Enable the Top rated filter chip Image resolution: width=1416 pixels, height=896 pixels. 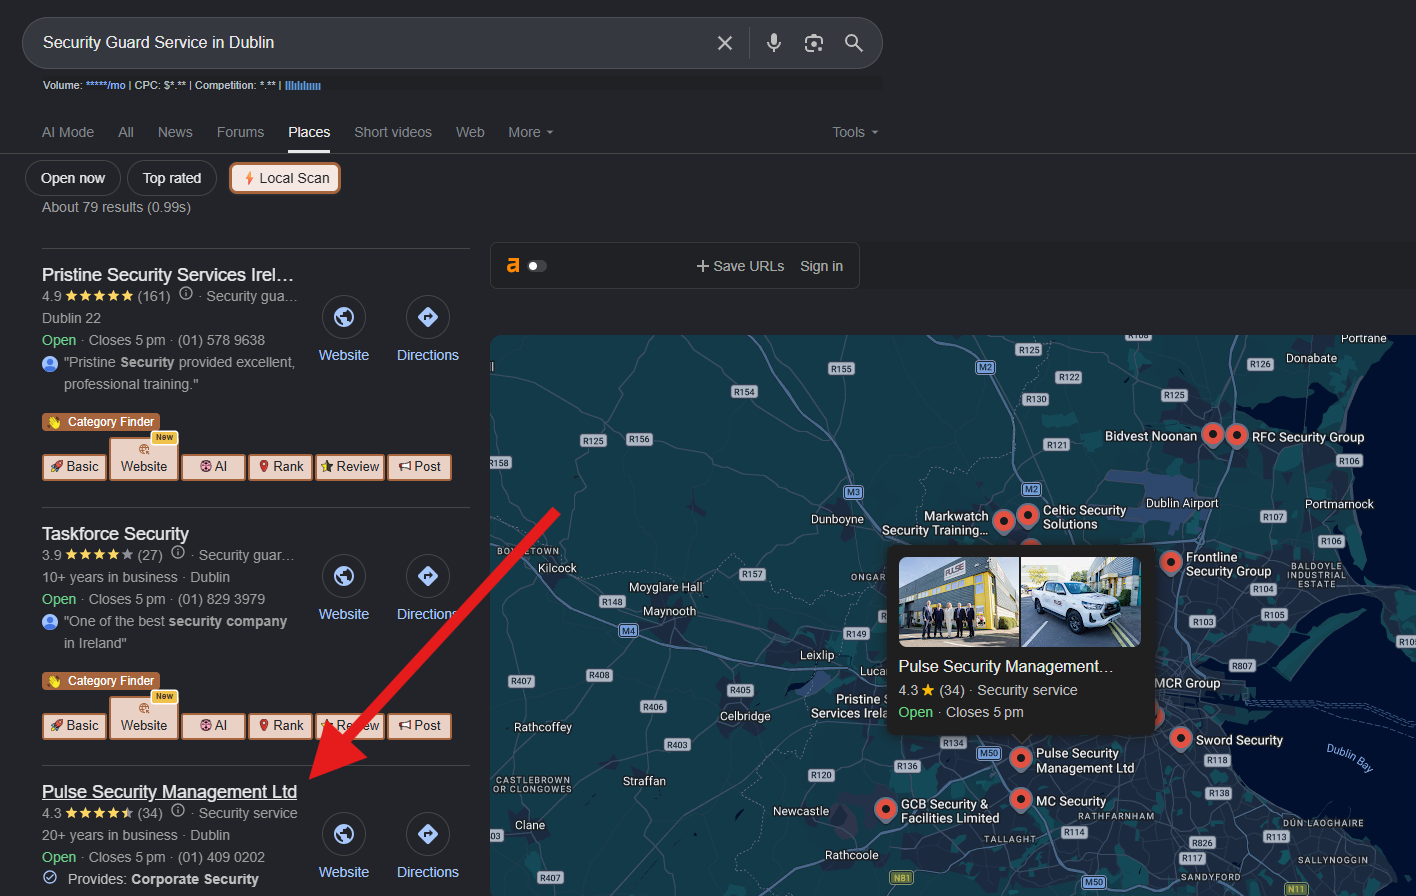172,178
